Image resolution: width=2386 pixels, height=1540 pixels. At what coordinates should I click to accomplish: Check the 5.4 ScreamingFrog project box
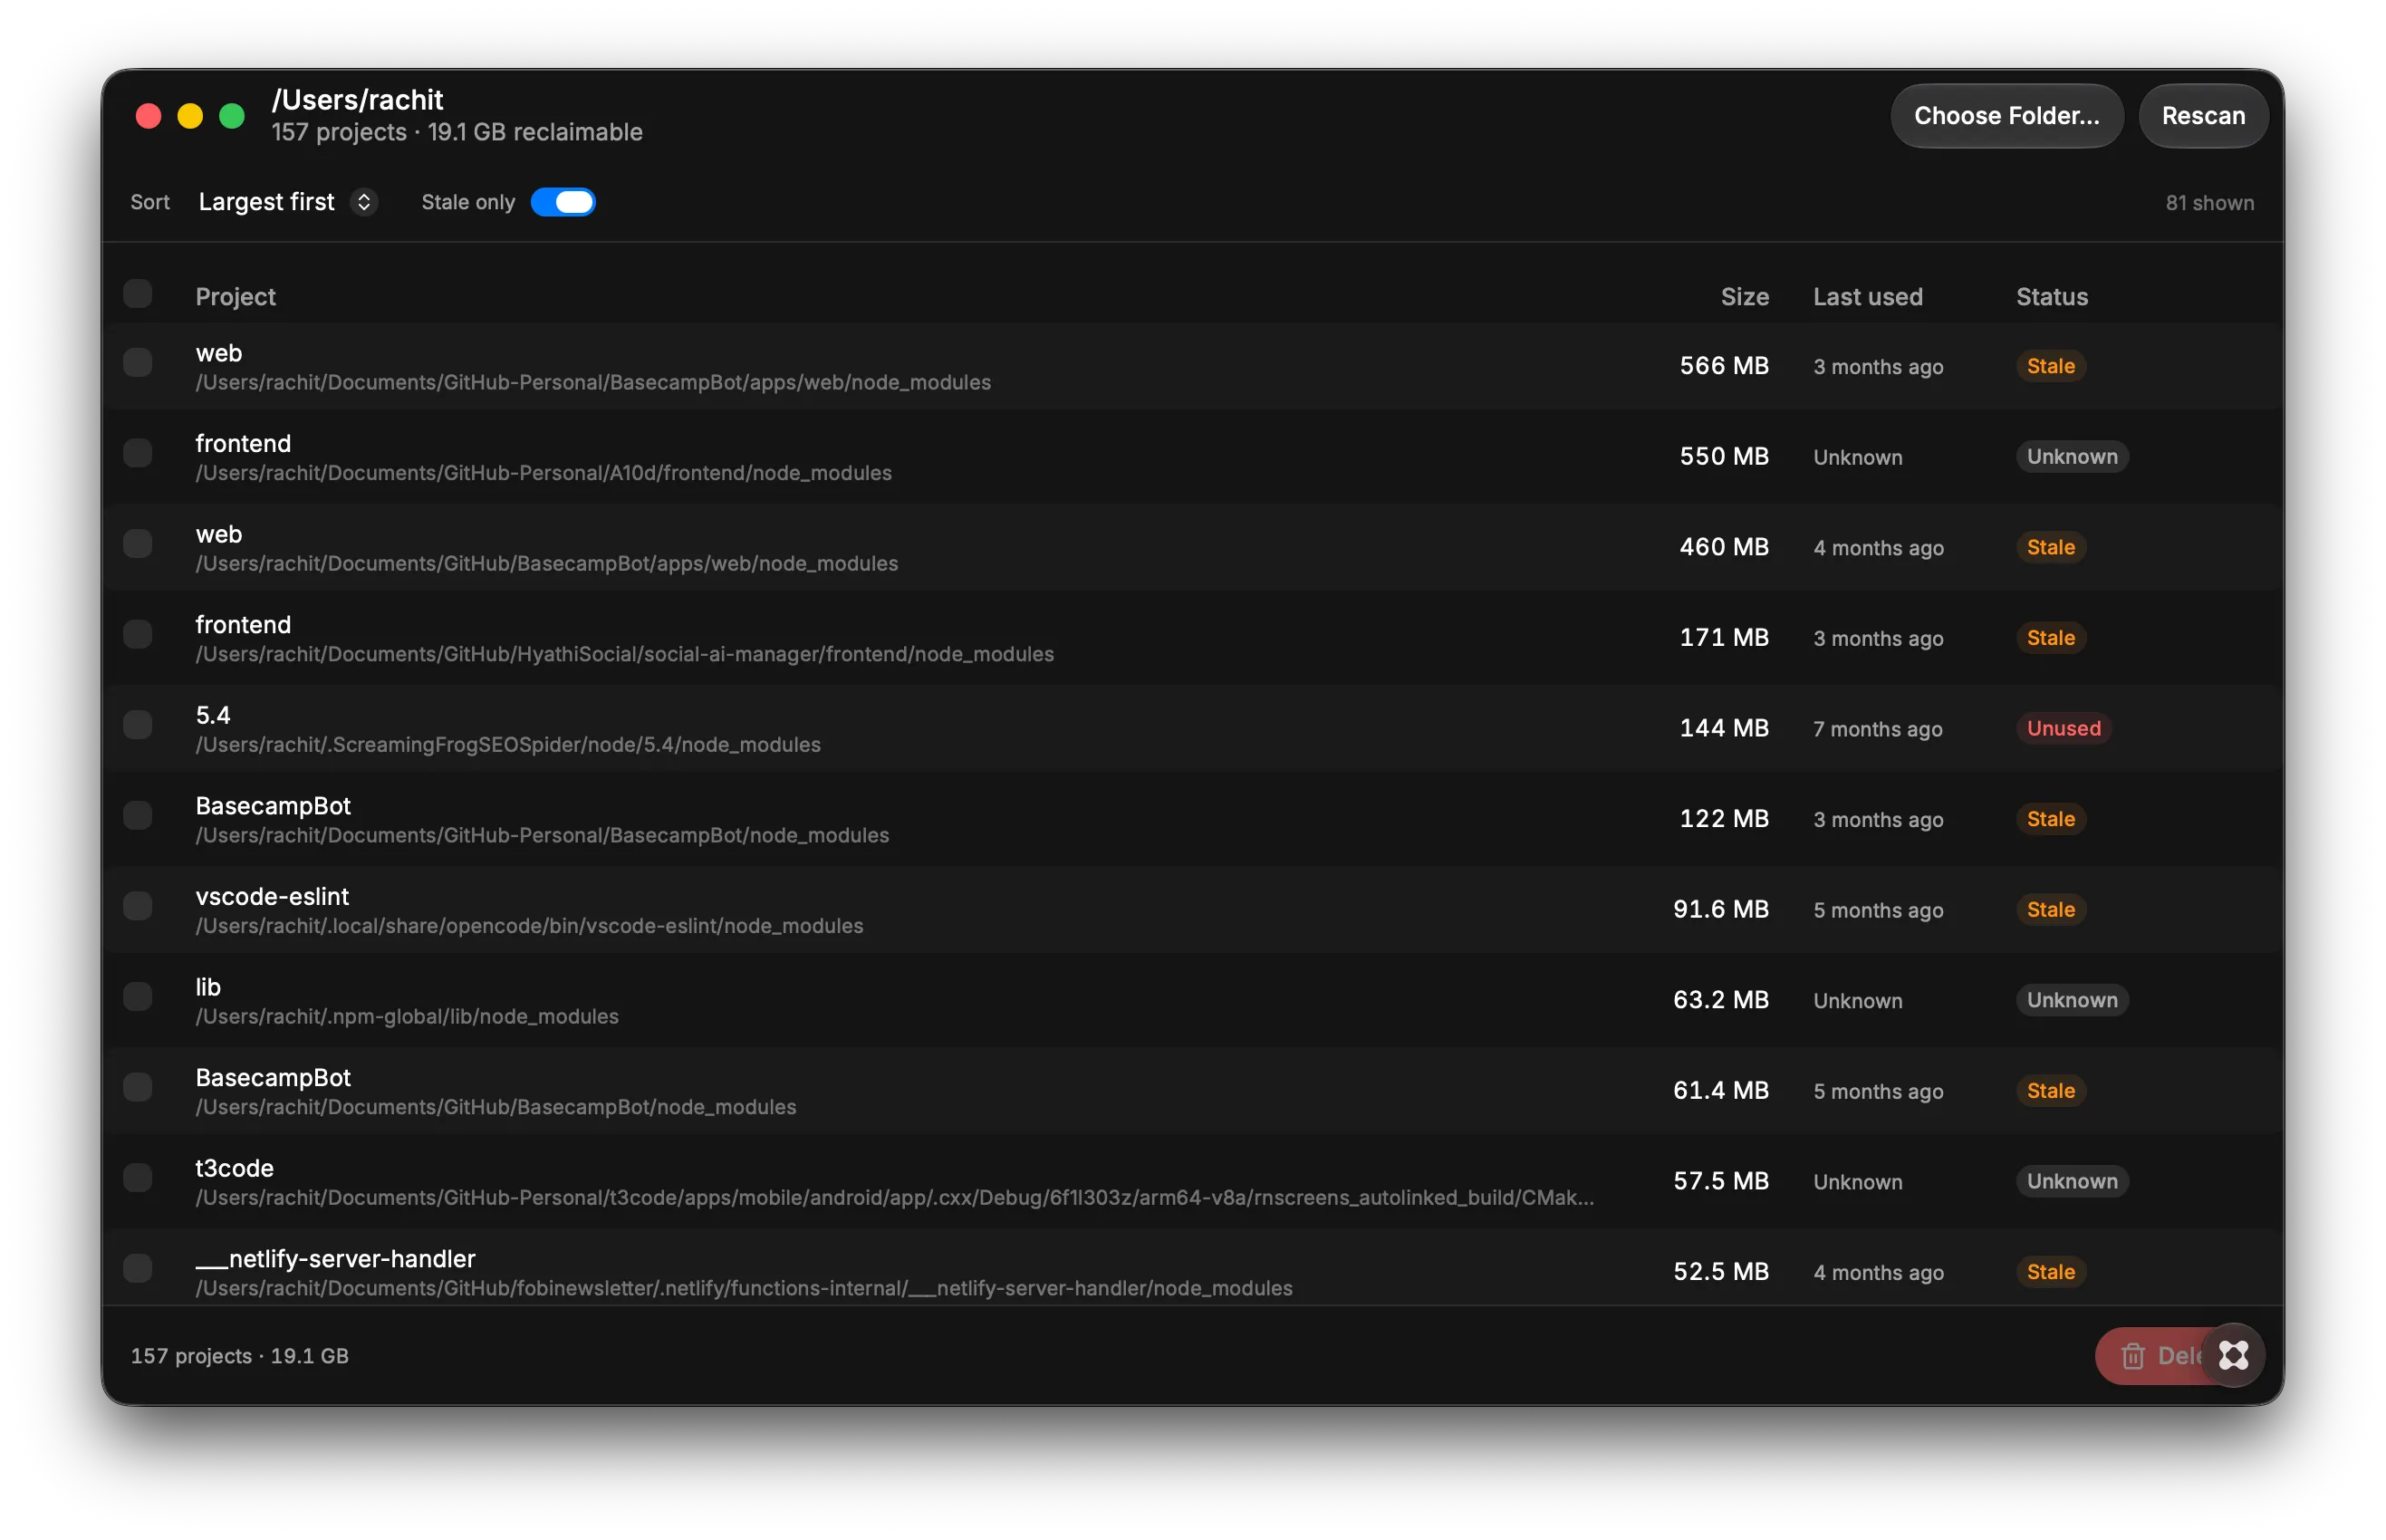pyautogui.click(x=138, y=724)
